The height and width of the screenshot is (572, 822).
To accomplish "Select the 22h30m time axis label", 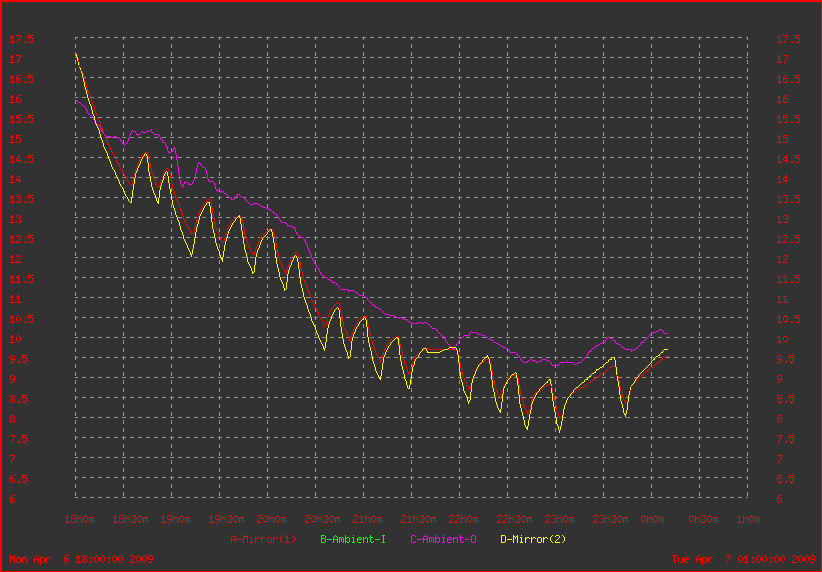I will click(514, 519).
